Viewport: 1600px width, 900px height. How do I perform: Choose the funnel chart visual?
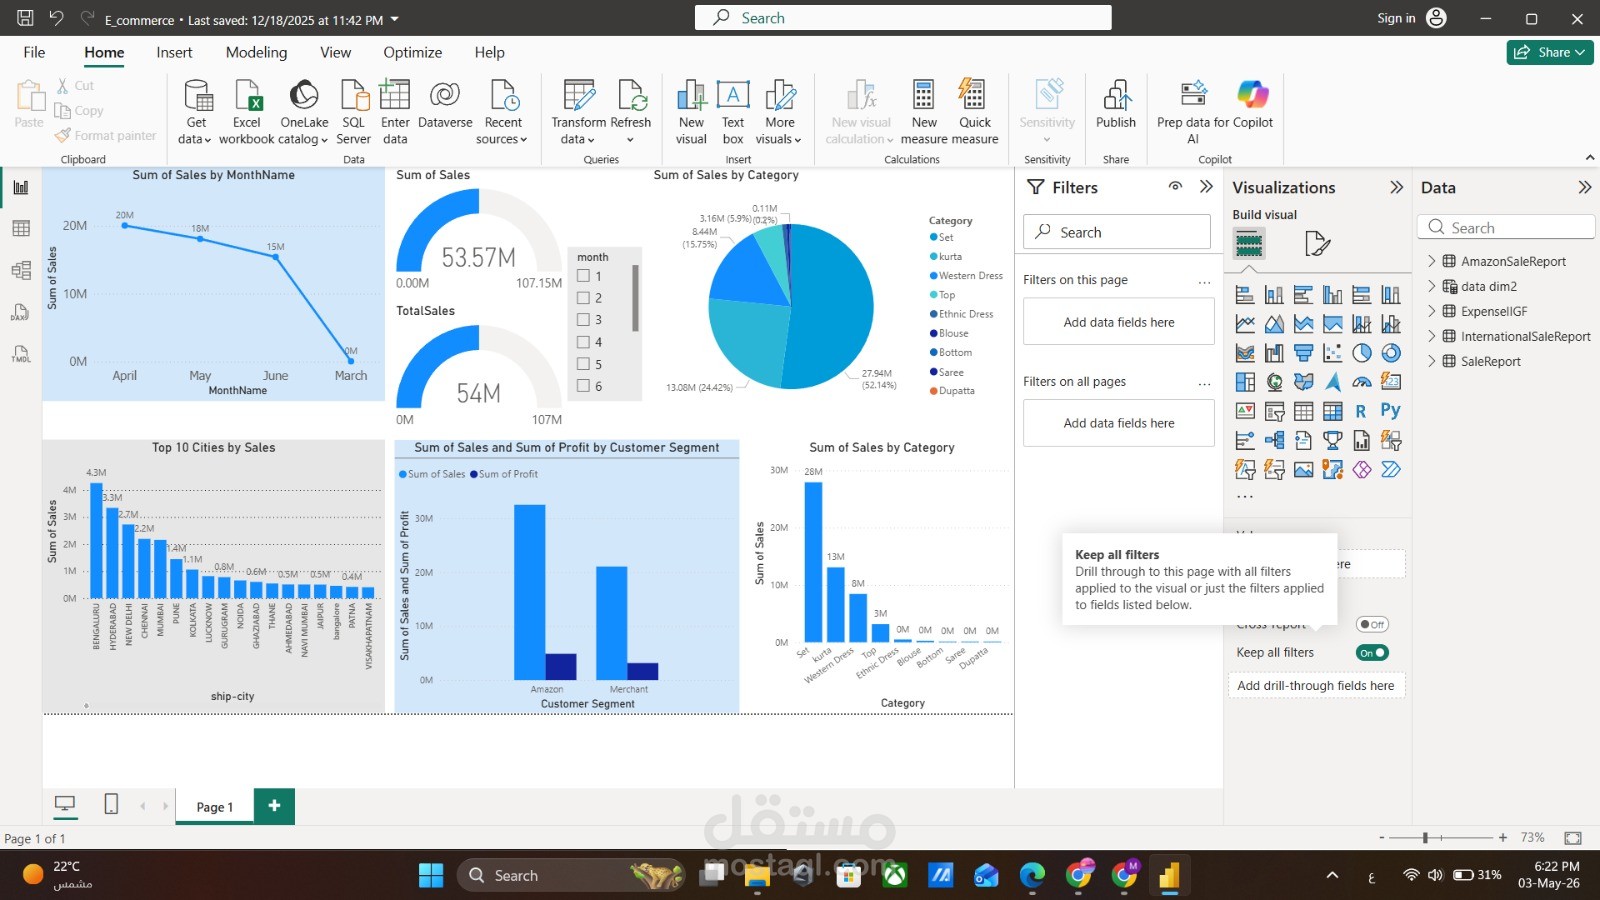tap(1303, 353)
